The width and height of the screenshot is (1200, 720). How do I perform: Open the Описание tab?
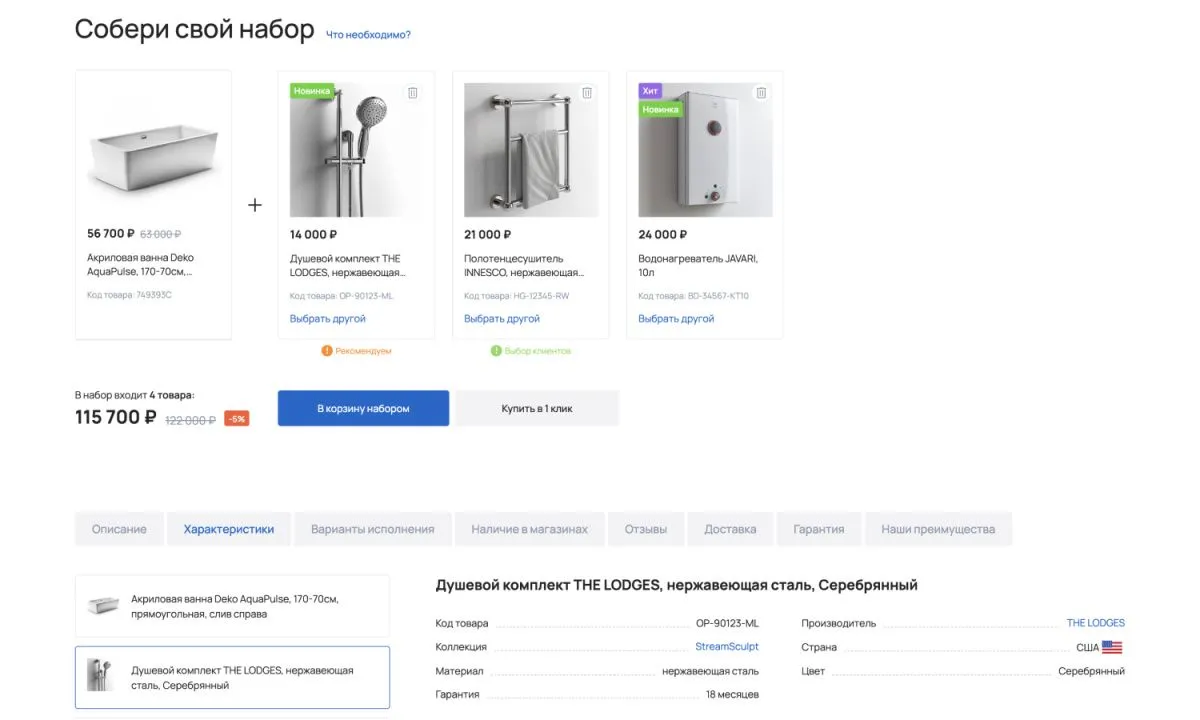click(x=119, y=529)
